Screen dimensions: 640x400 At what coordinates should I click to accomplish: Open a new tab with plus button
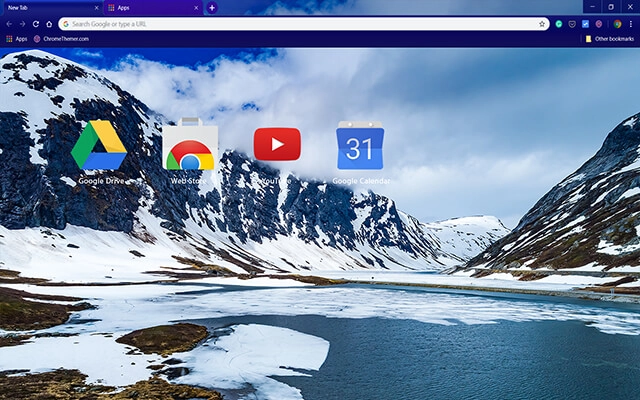click(212, 8)
